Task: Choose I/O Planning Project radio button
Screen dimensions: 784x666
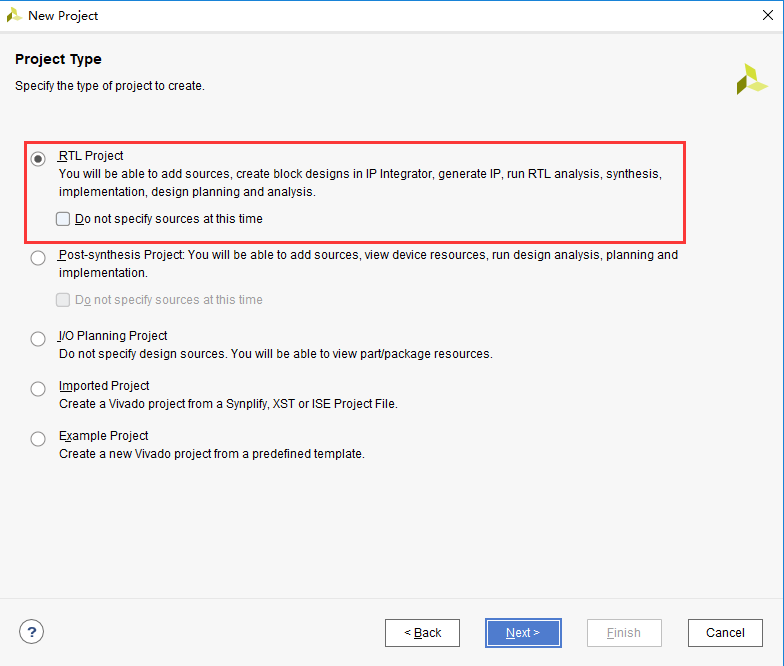Action: tap(38, 339)
